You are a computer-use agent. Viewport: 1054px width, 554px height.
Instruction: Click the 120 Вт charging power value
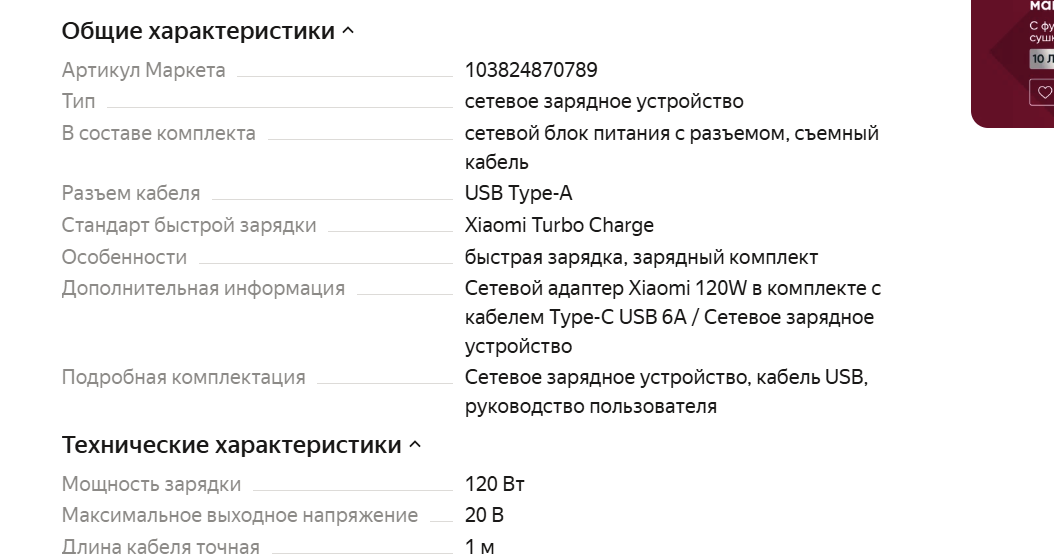495,484
